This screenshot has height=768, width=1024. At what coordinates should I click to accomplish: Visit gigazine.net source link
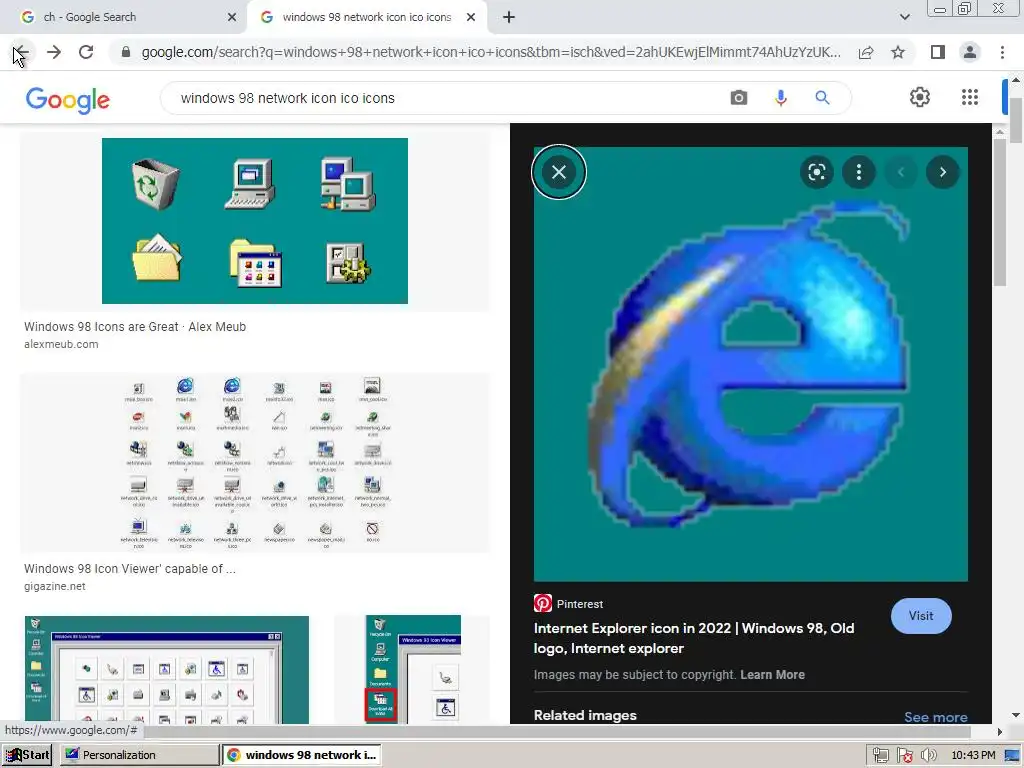click(x=55, y=586)
